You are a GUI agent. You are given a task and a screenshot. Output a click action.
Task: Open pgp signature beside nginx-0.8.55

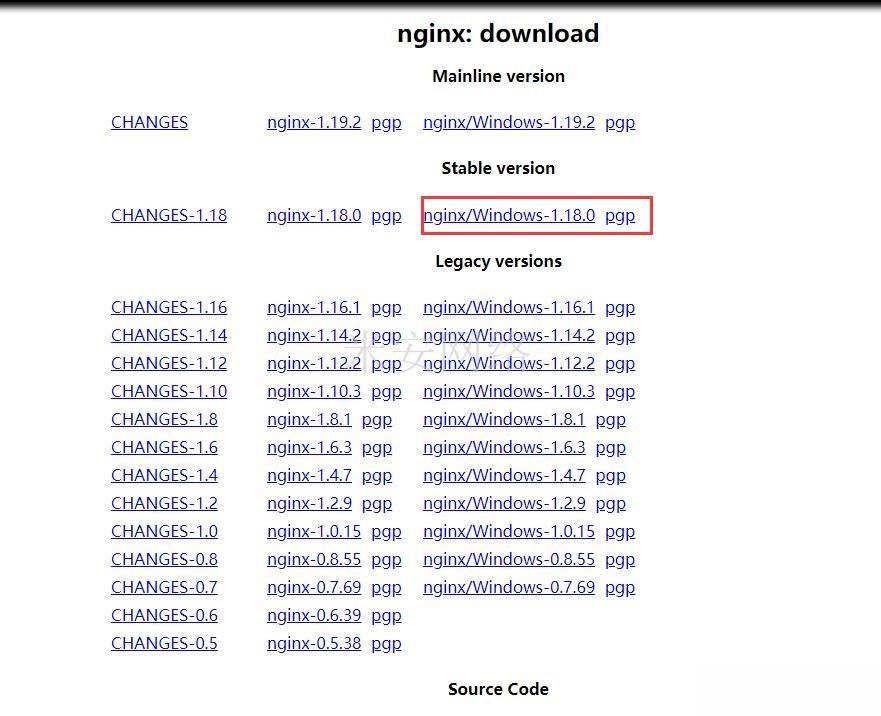387,561
